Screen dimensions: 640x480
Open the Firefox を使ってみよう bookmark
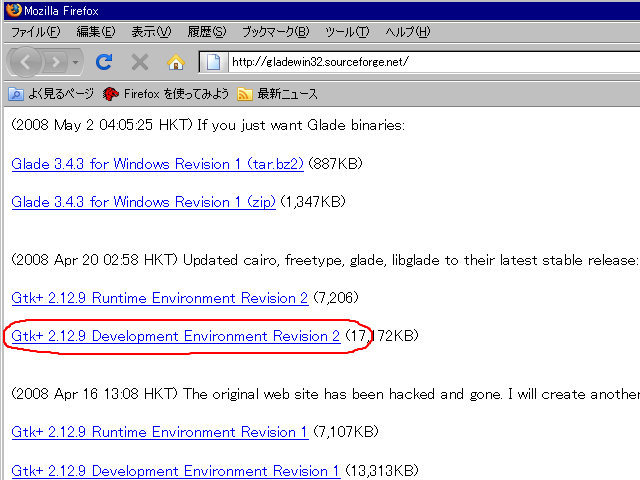[166, 94]
